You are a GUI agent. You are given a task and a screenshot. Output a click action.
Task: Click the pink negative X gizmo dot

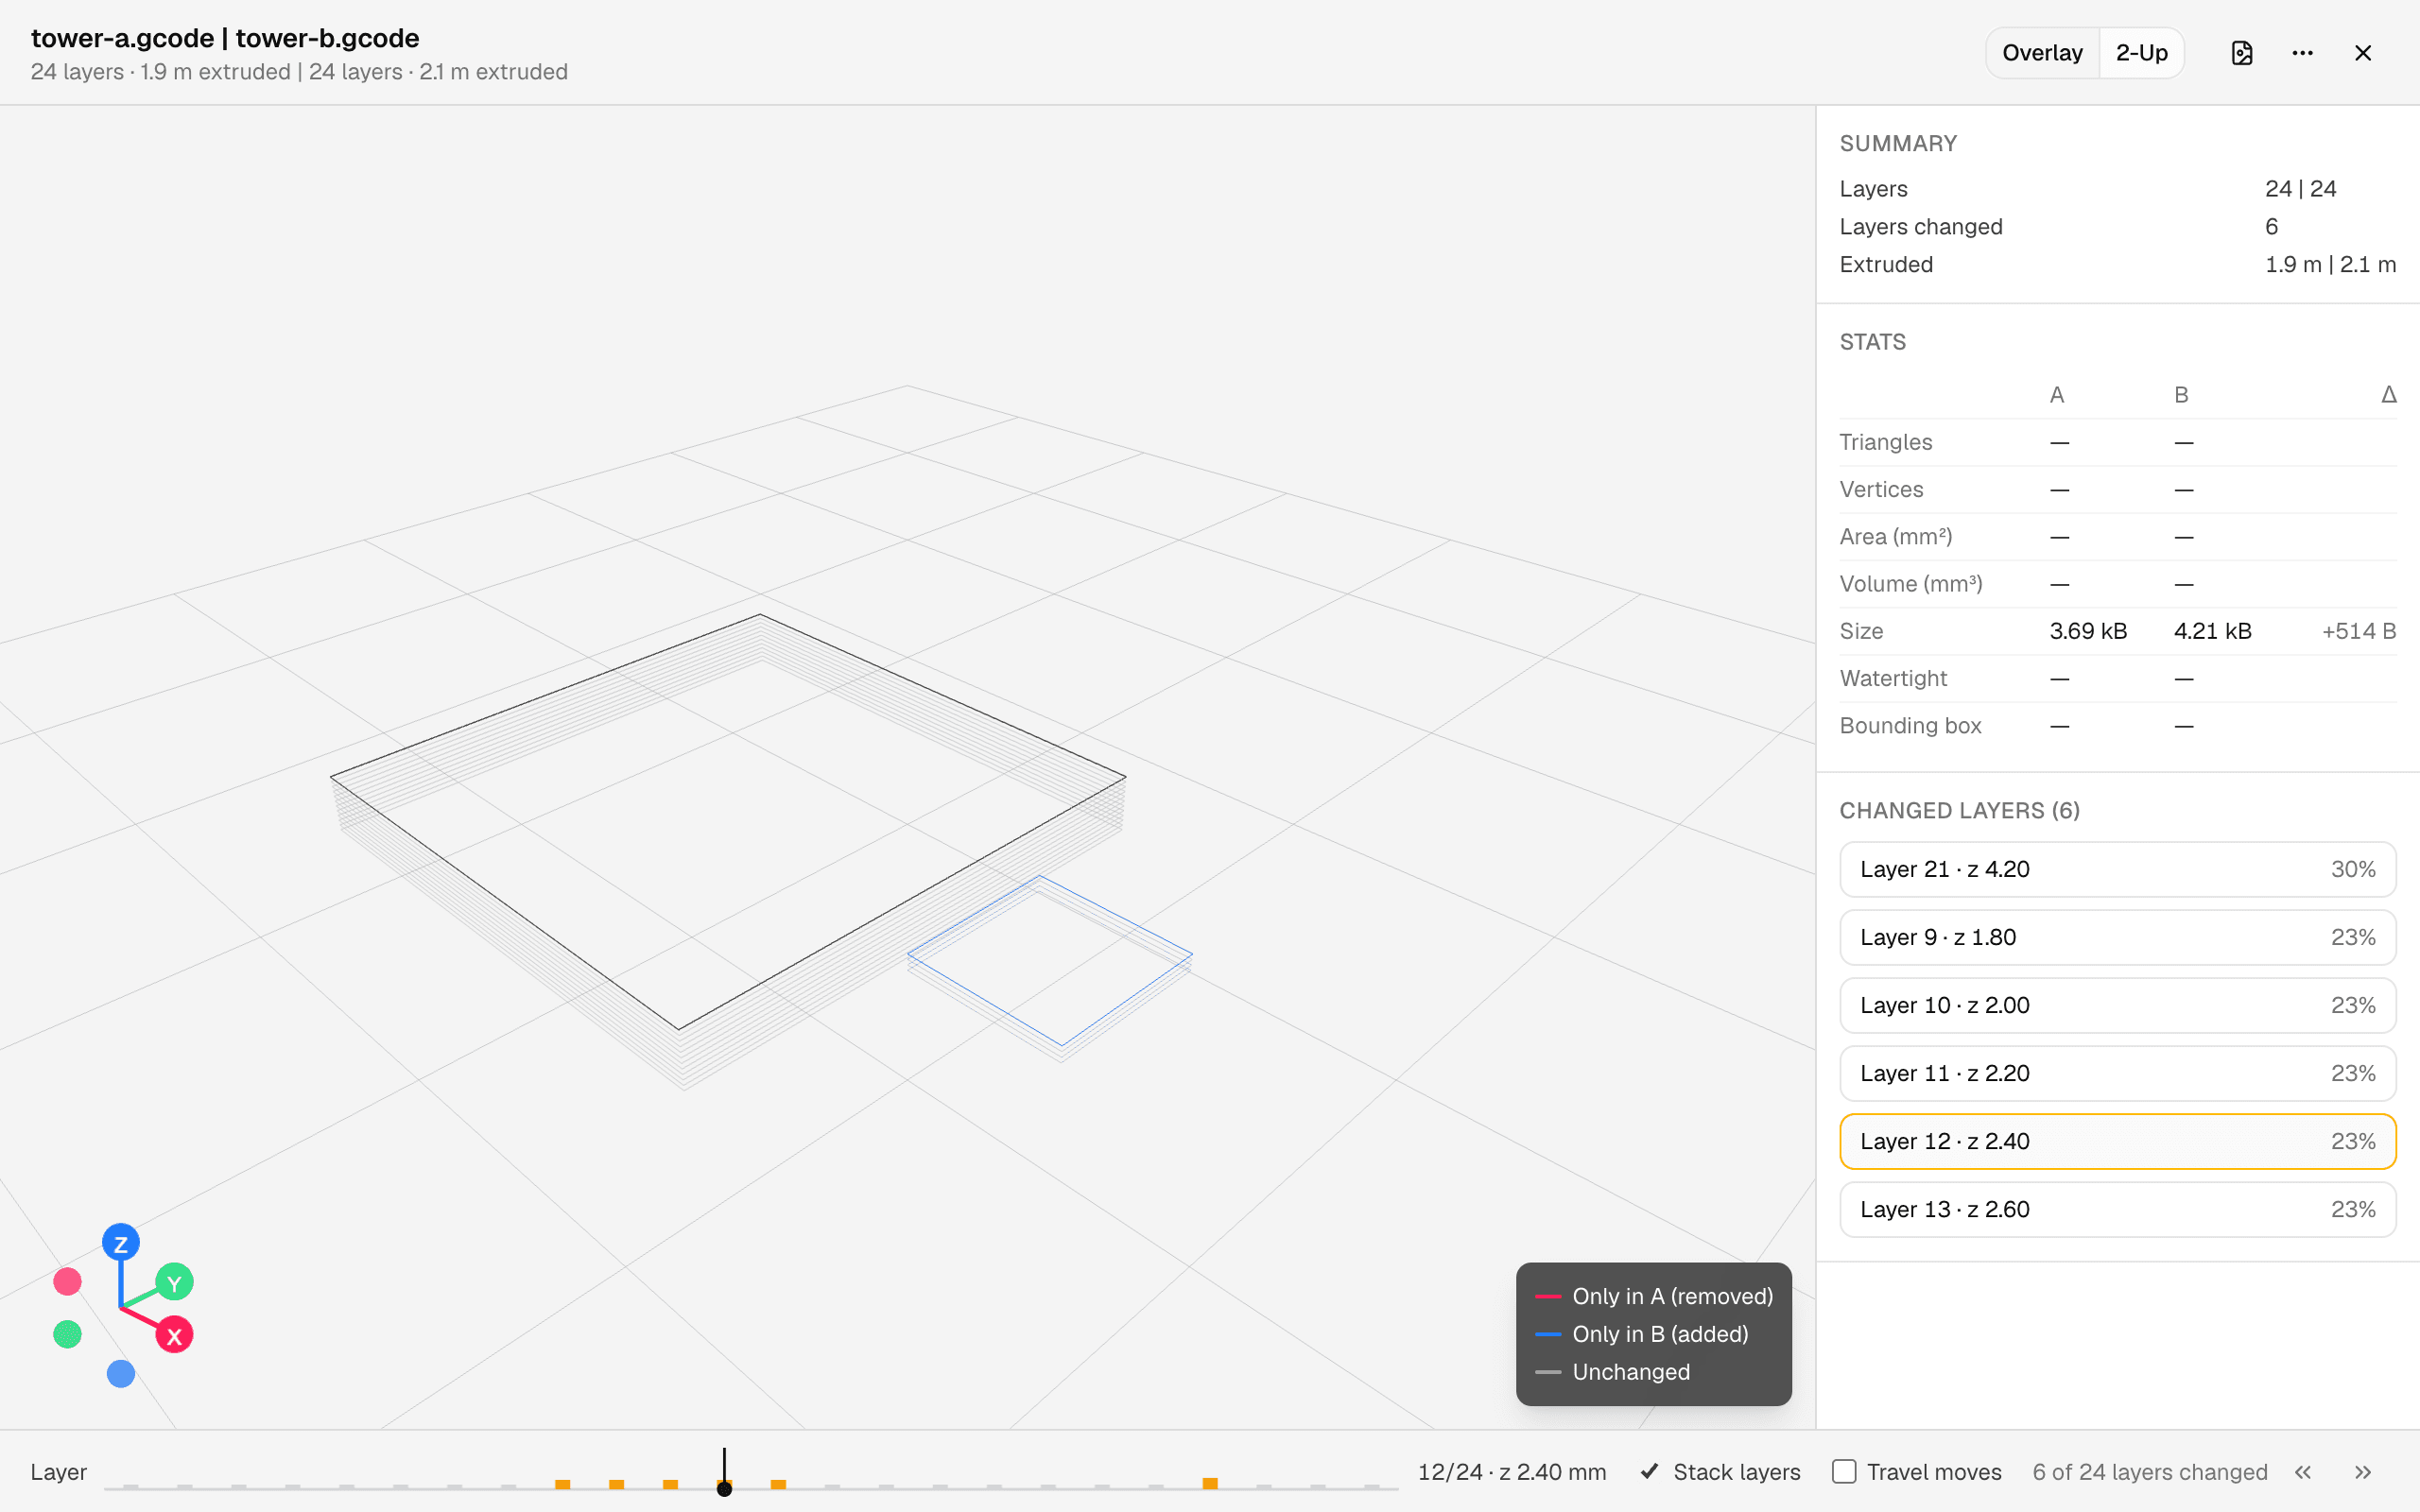coord(67,1281)
